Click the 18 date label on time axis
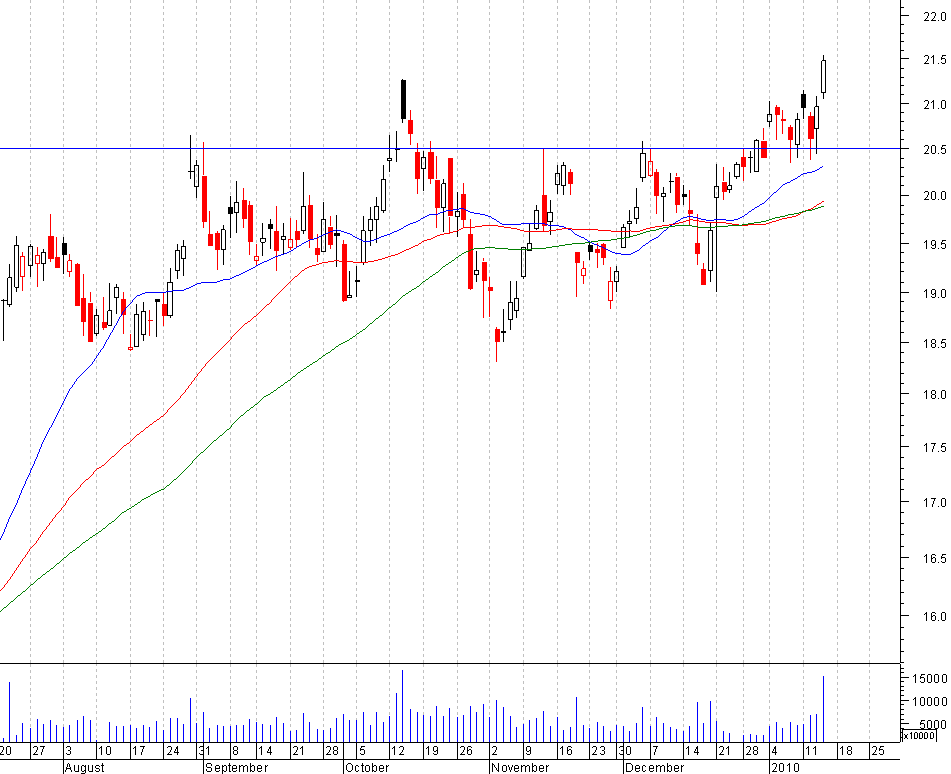The height and width of the screenshot is (774, 951). click(845, 750)
